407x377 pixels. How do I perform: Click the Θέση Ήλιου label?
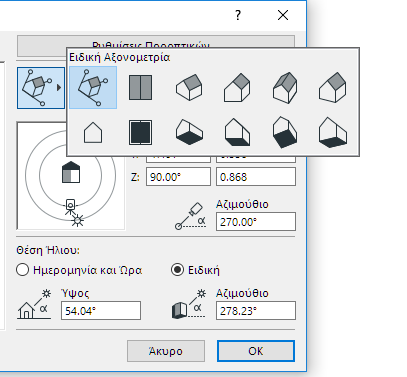click(48, 250)
